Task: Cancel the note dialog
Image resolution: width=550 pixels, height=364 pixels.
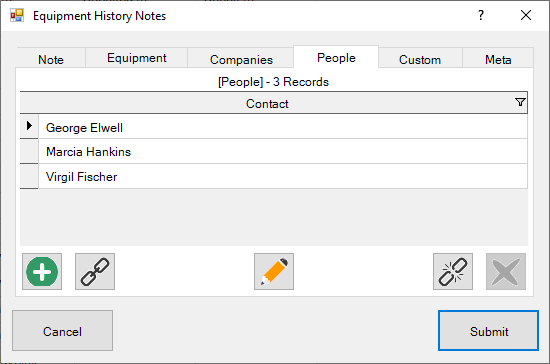Action: [x=62, y=330]
